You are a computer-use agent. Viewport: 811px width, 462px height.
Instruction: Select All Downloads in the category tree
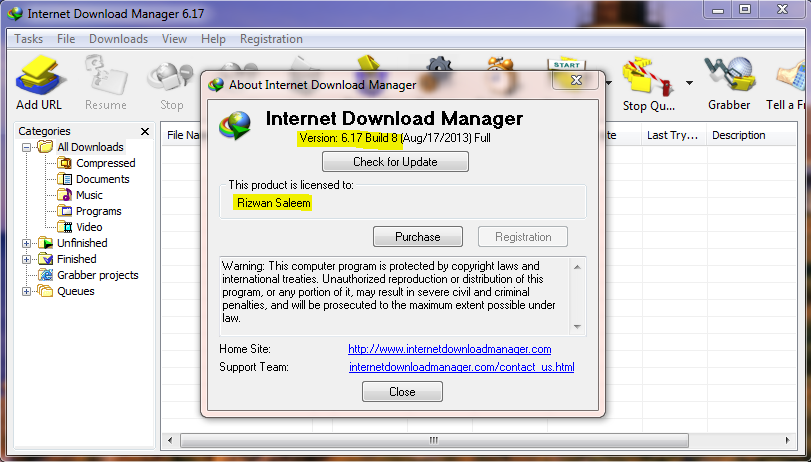(x=91, y=147)
